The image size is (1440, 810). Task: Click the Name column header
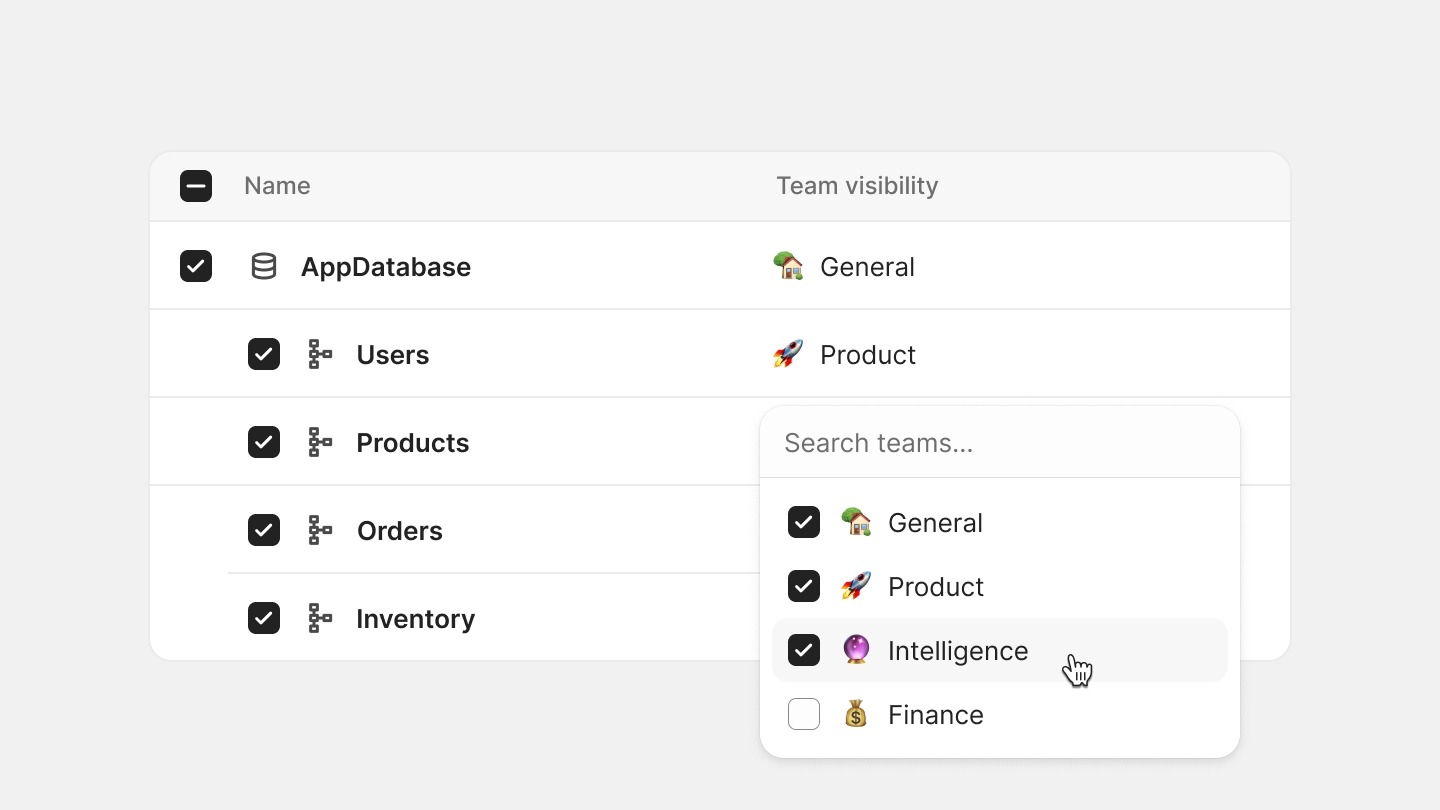[x=277, y=186]
